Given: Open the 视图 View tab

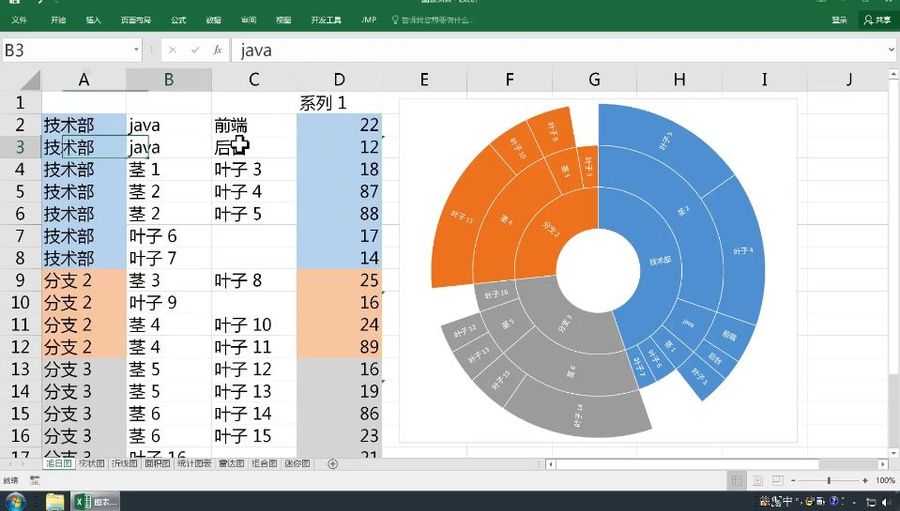Looking at the screenshot, I should click(284, 20).
